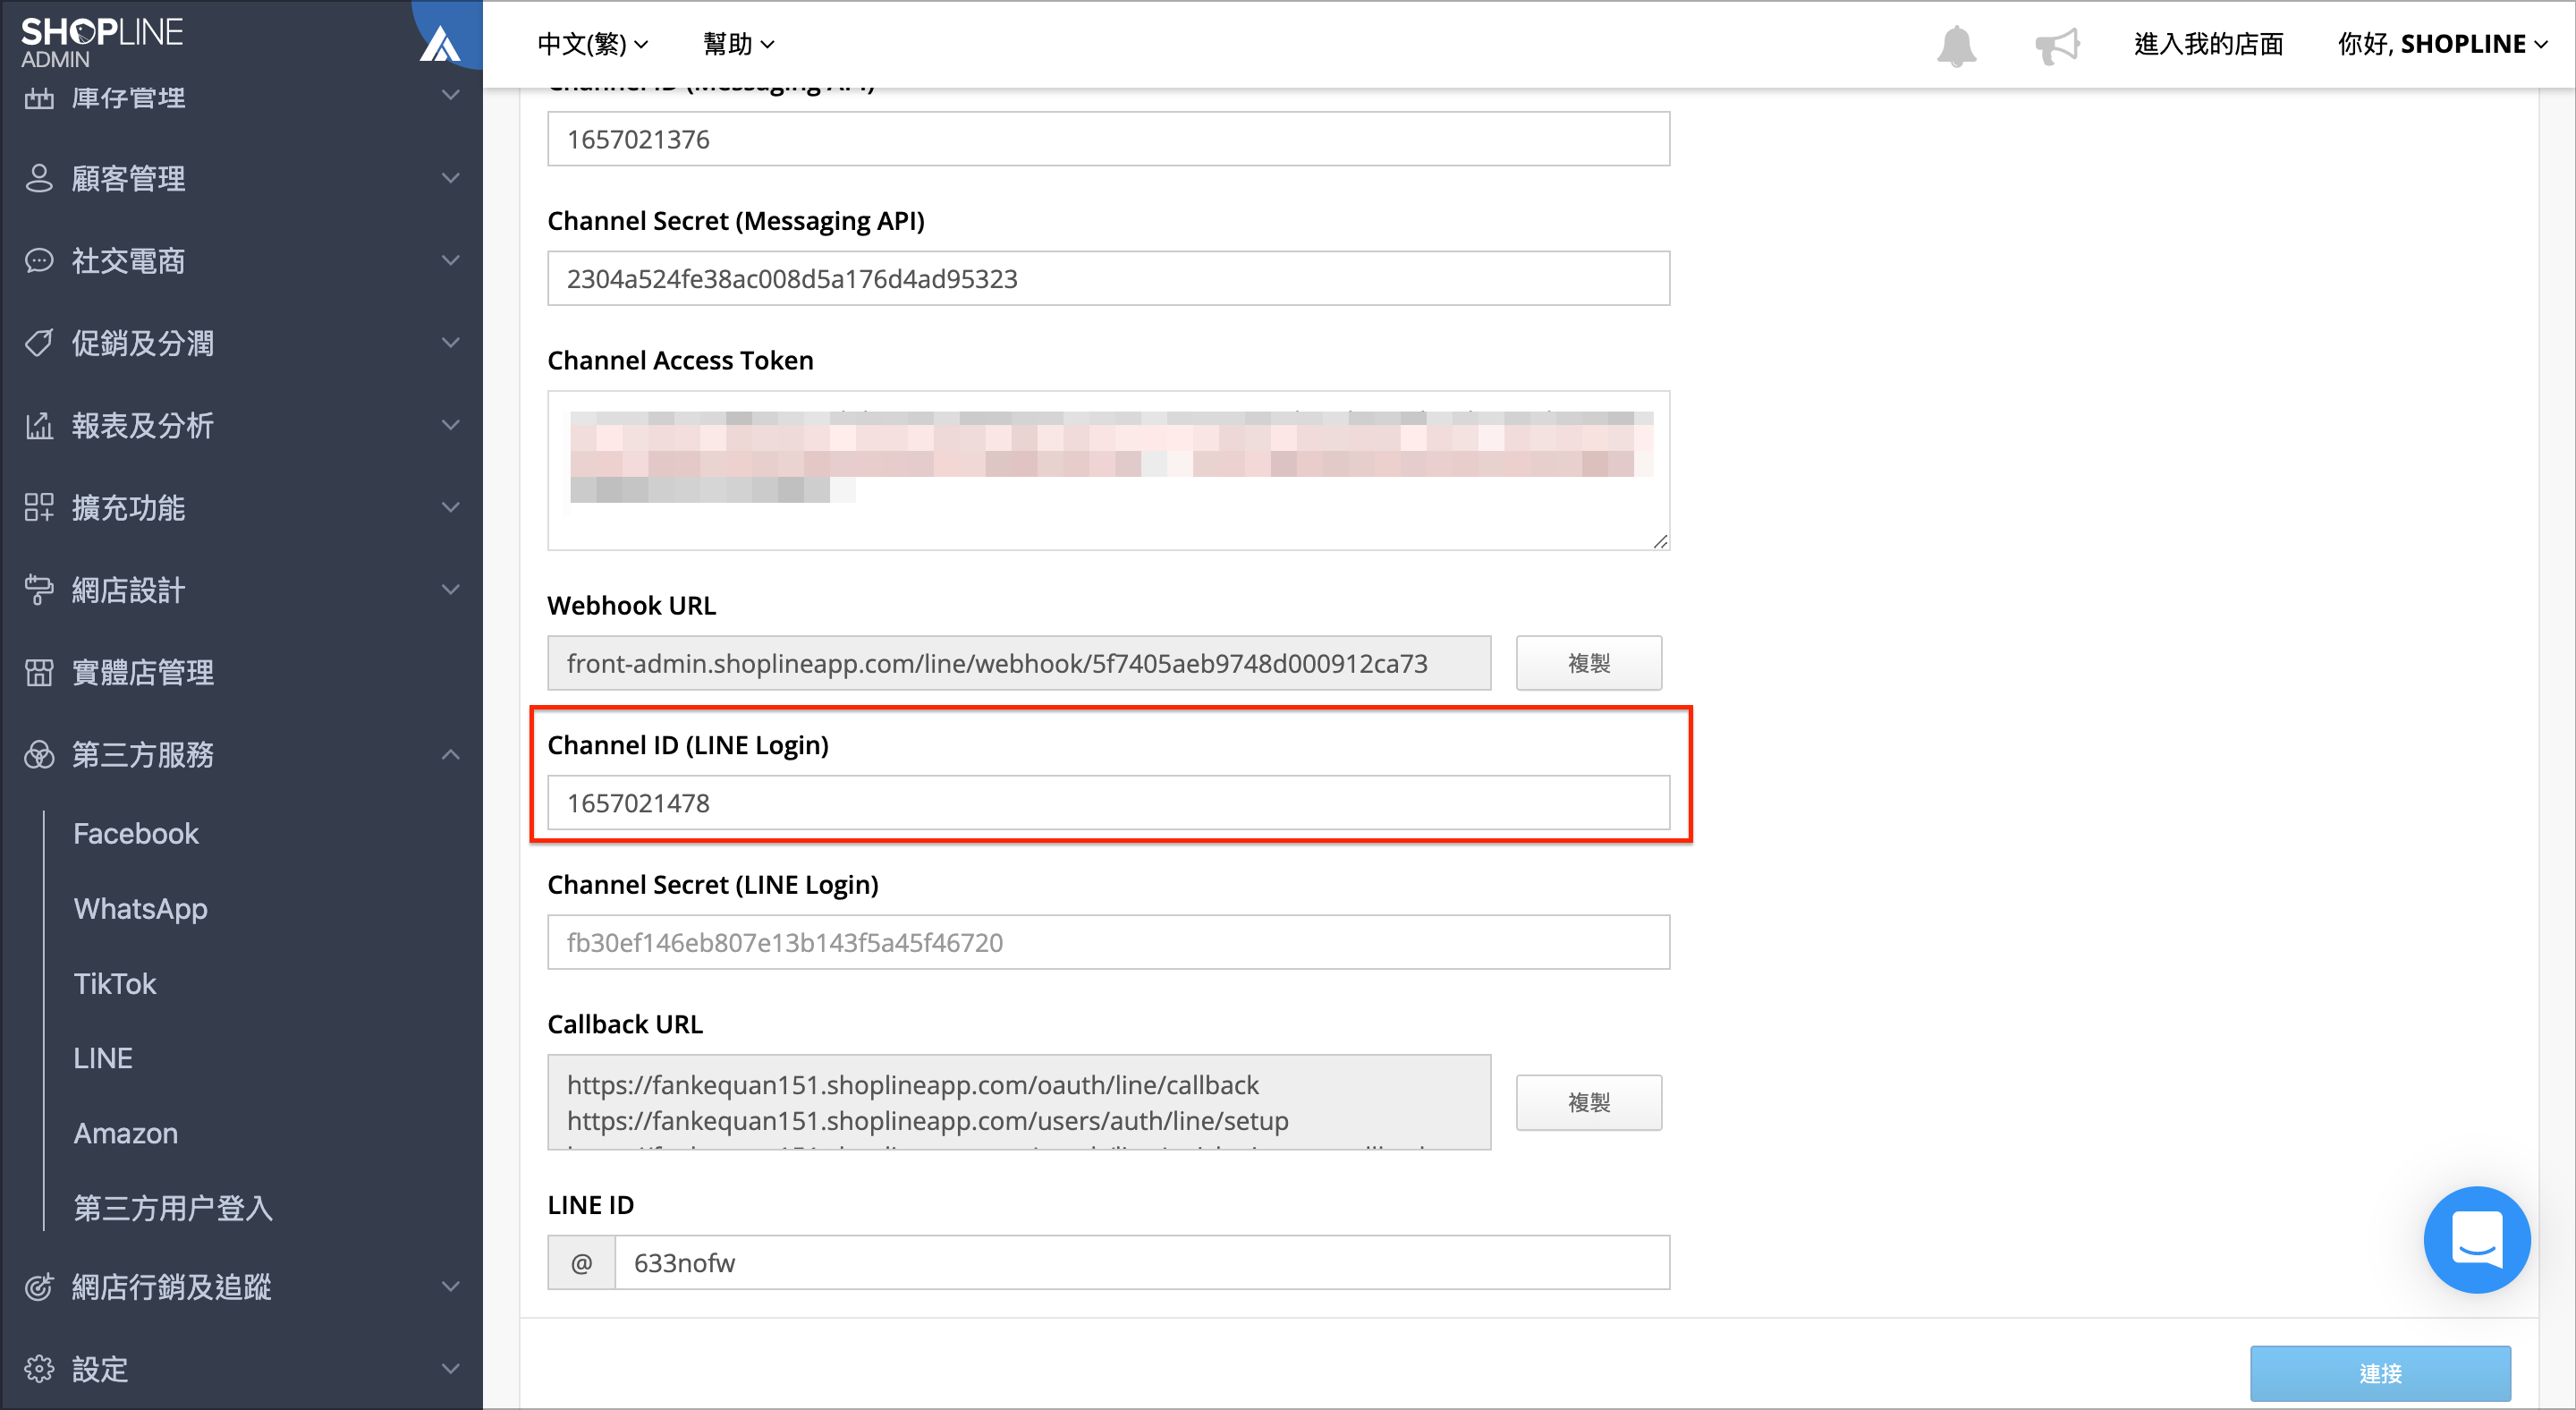Viewport: 2576px width, 1410px height.
Task: Expand the 報表及分析 menu chevron
Action: pyautogui.click(x=451, y=425)
